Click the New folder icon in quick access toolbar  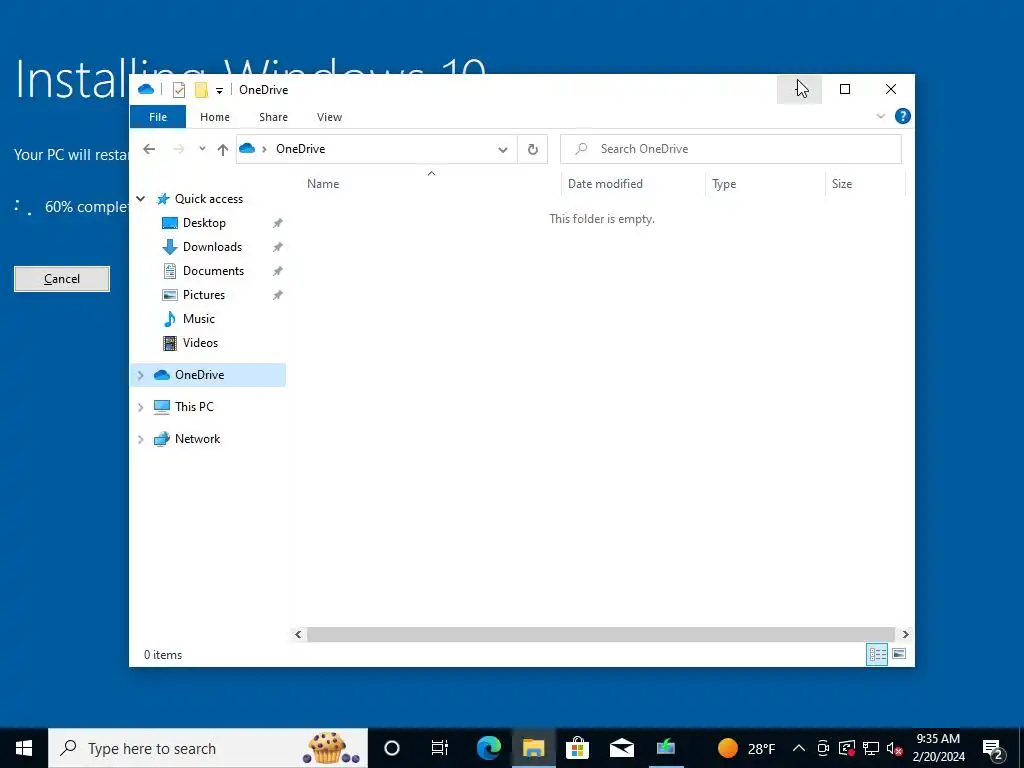click(201, 89)
